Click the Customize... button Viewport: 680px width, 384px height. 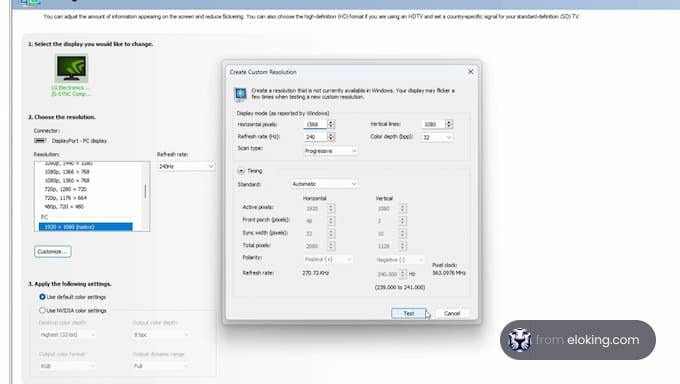[x=52, y=252]
